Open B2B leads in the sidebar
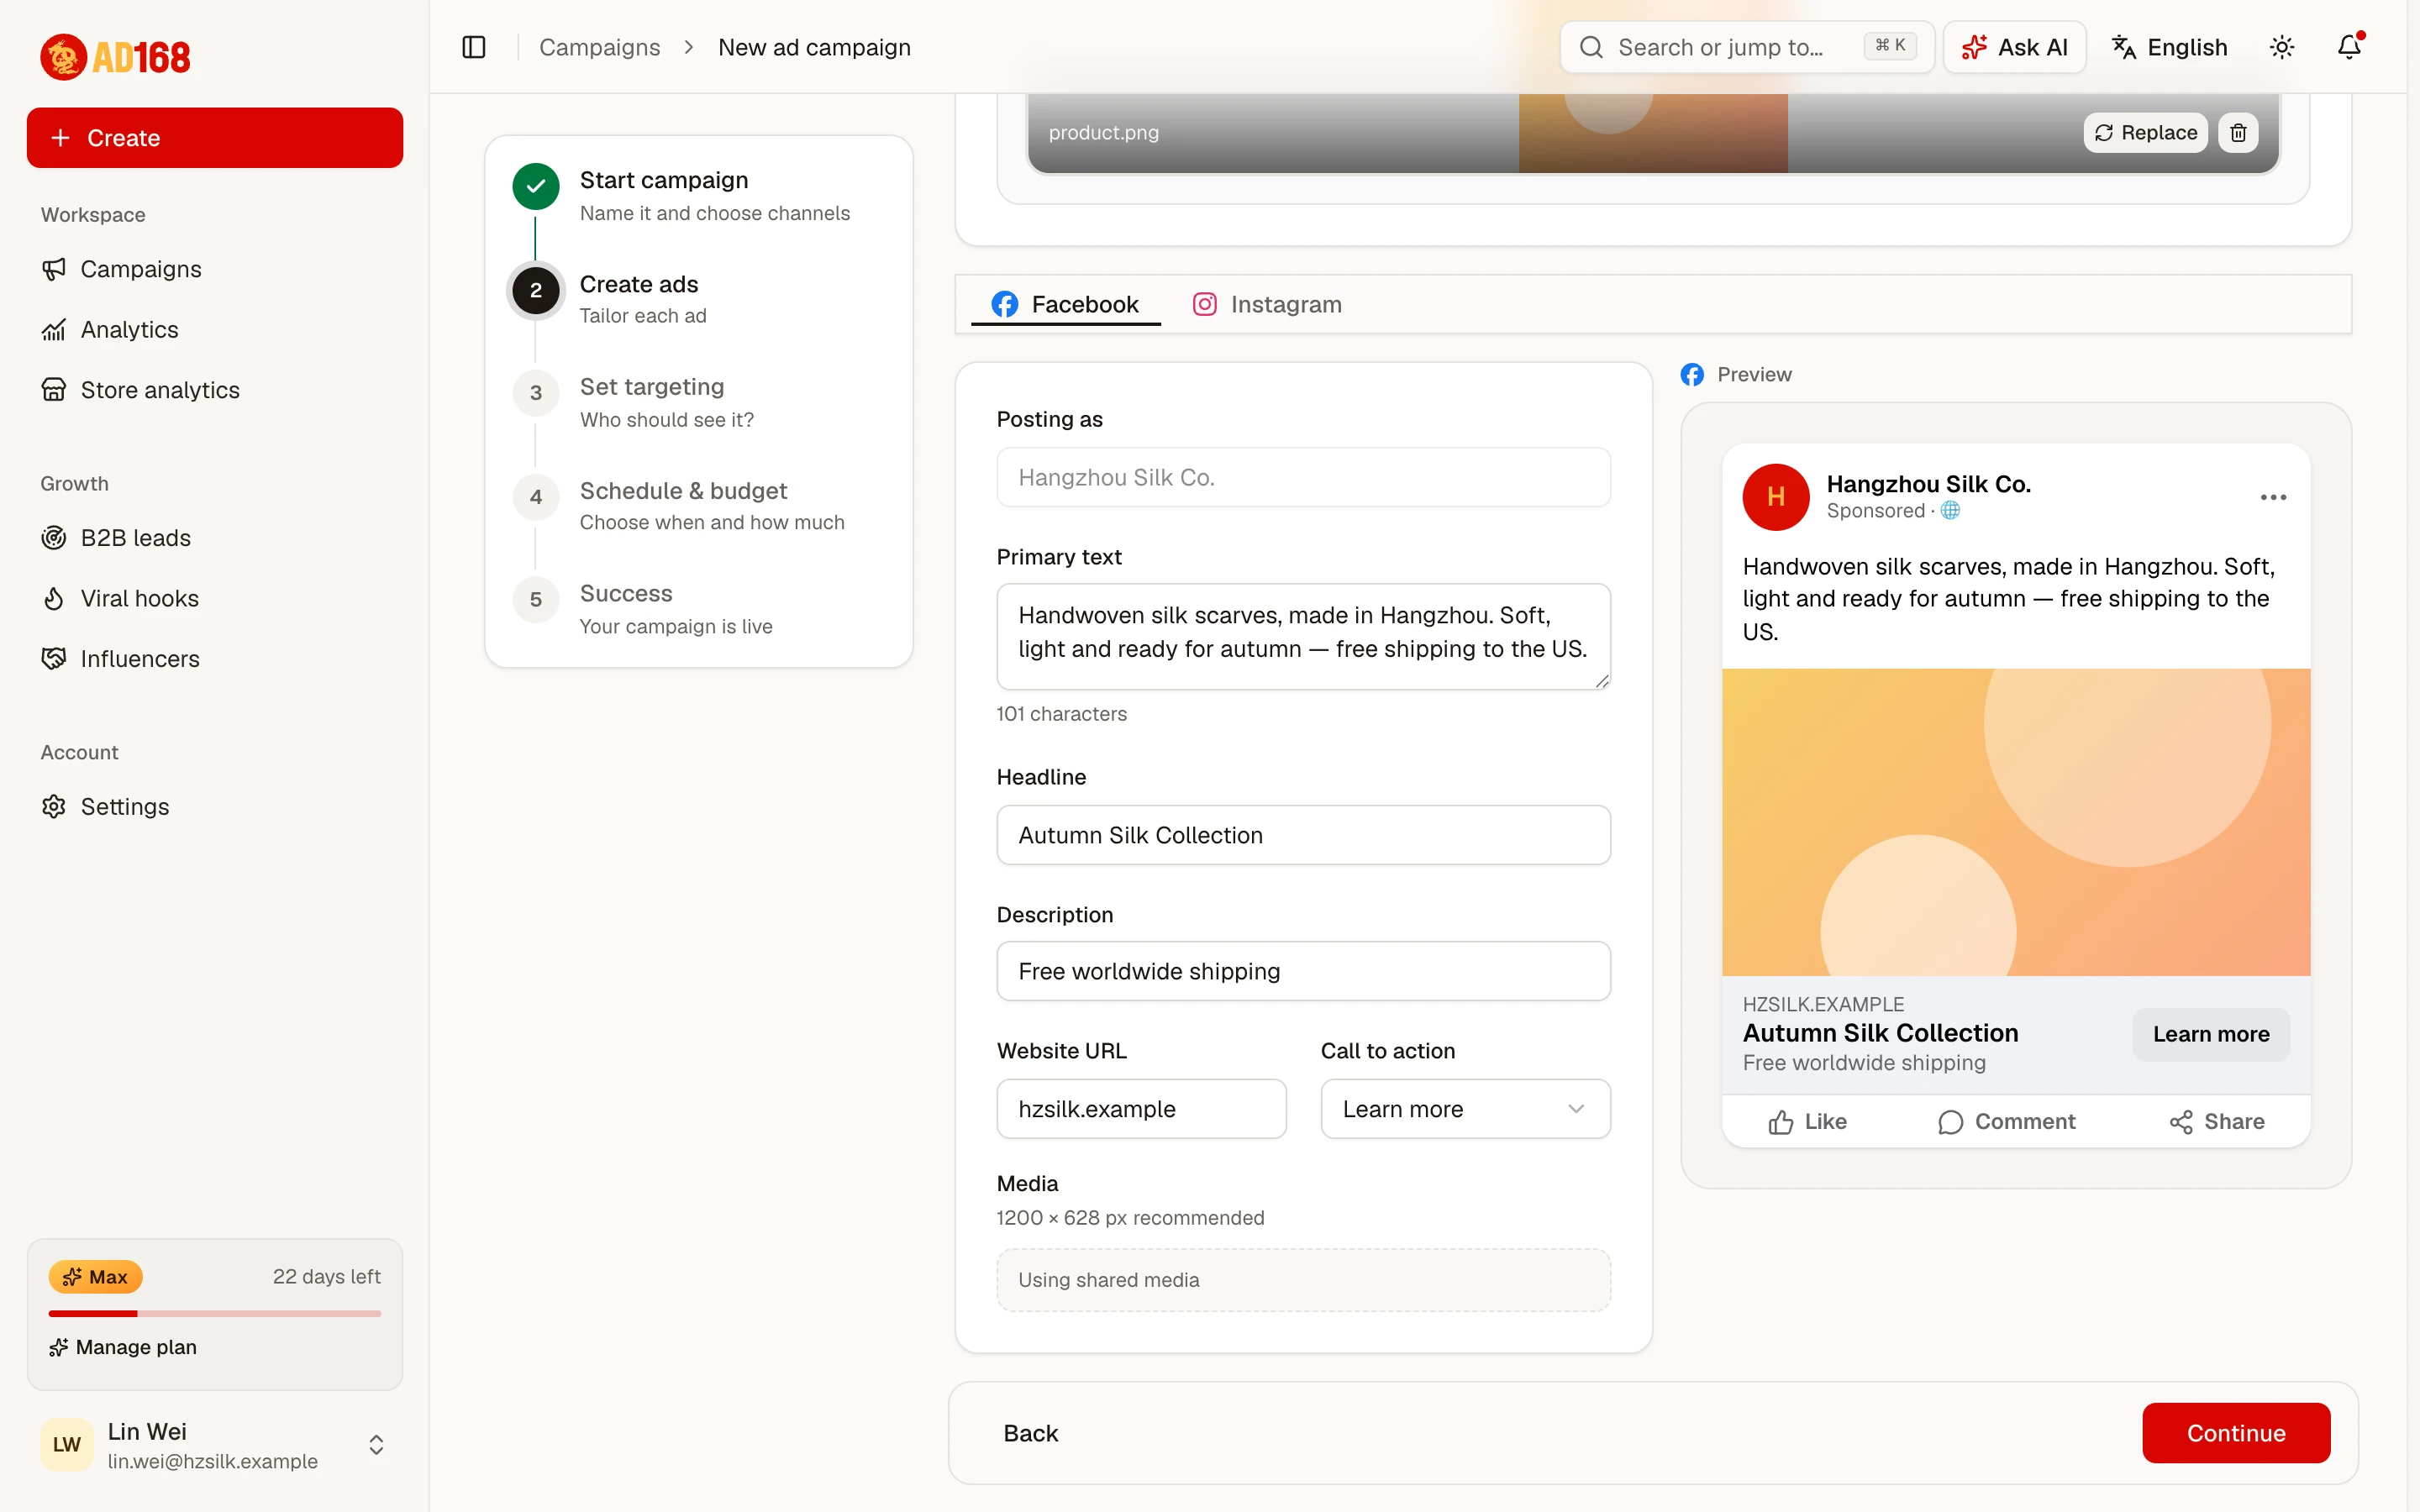 click(215, 538)
